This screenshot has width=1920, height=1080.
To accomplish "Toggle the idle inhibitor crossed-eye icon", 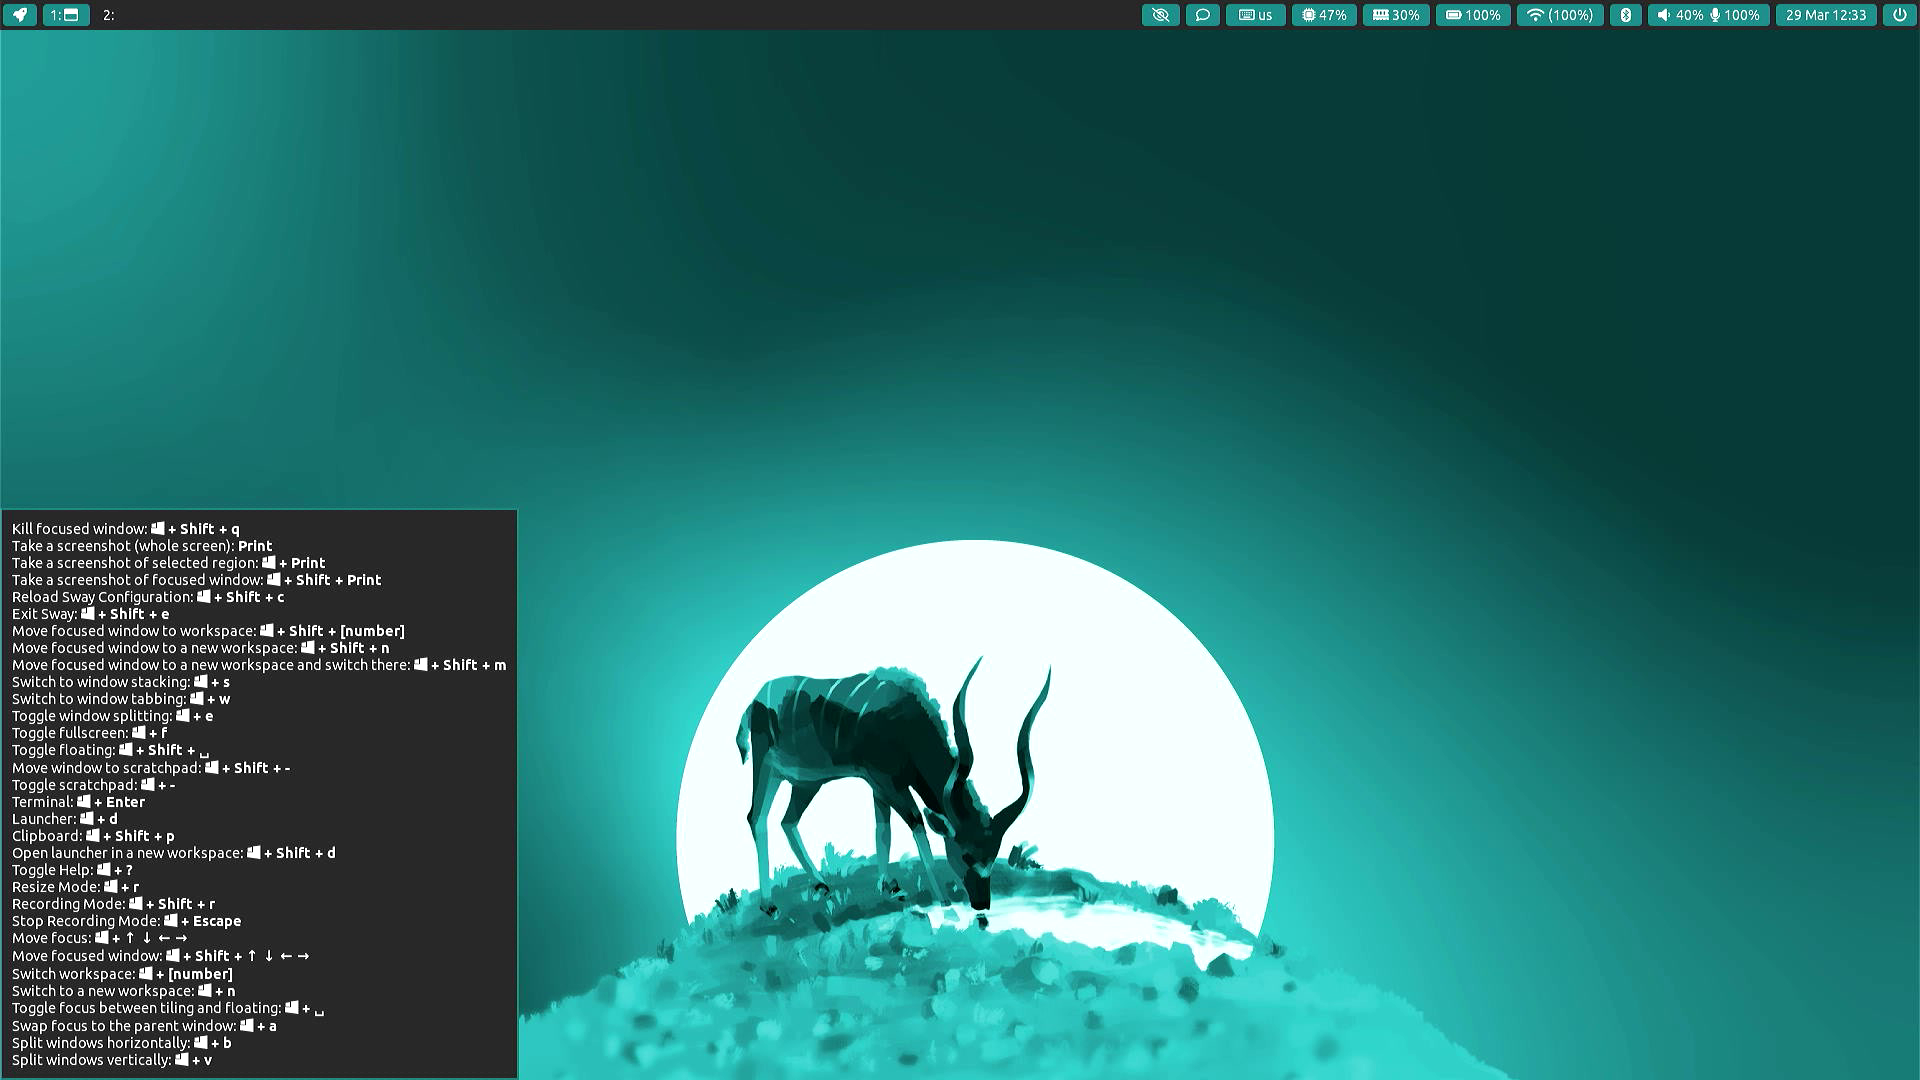I will click(x=1160, y=15).
